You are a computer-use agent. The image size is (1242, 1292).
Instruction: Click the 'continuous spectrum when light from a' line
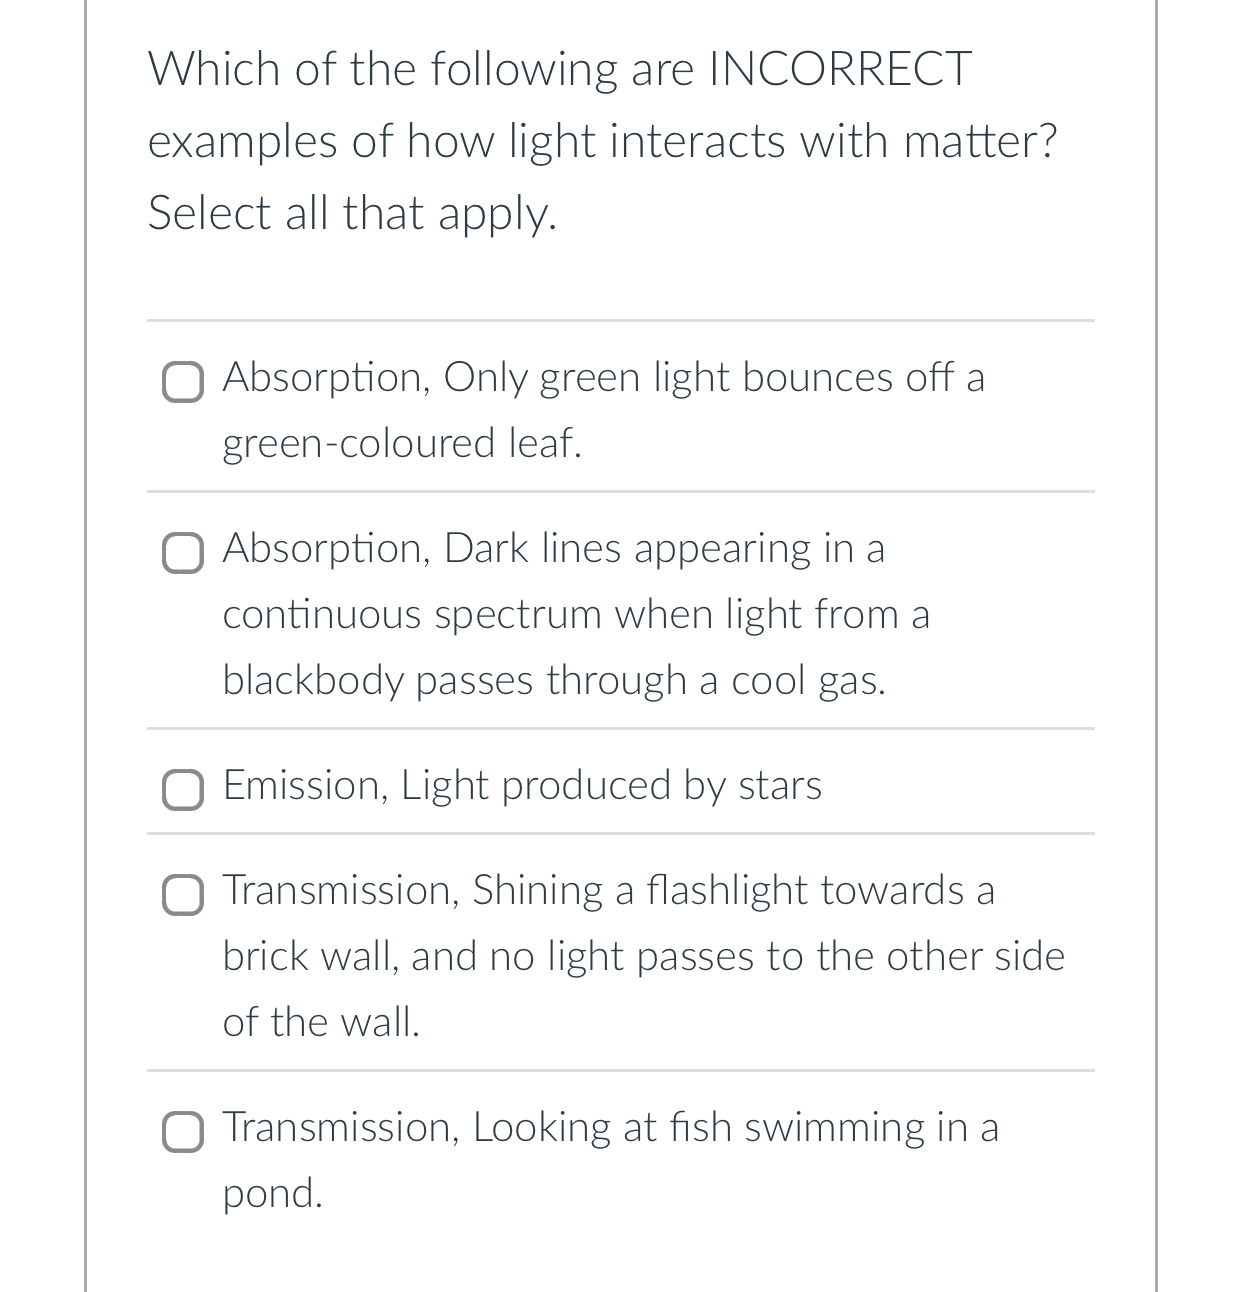(576, 614)
